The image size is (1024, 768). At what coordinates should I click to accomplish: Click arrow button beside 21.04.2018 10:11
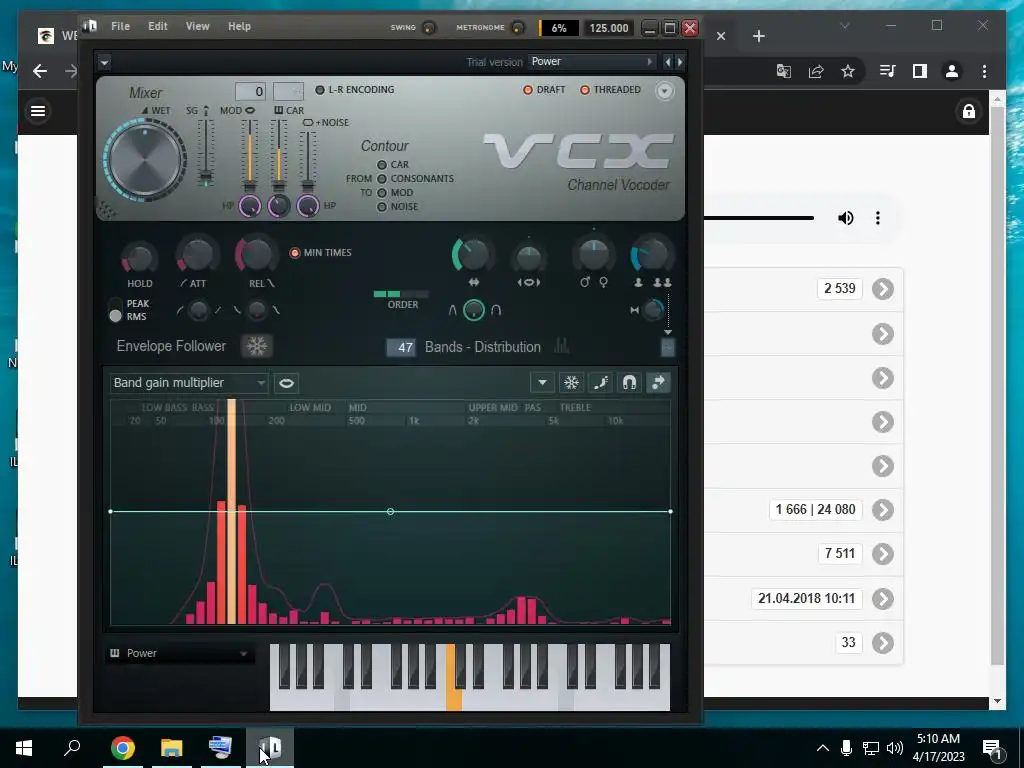(x=883, y=598)
